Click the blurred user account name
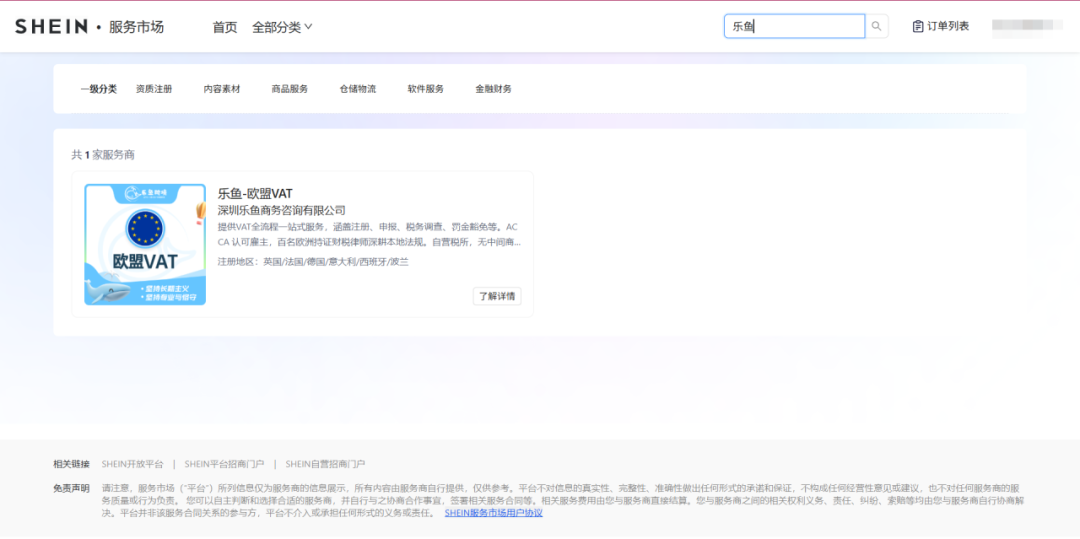This screenshot has height=539, width=1080. click(x=1027, y=25)
